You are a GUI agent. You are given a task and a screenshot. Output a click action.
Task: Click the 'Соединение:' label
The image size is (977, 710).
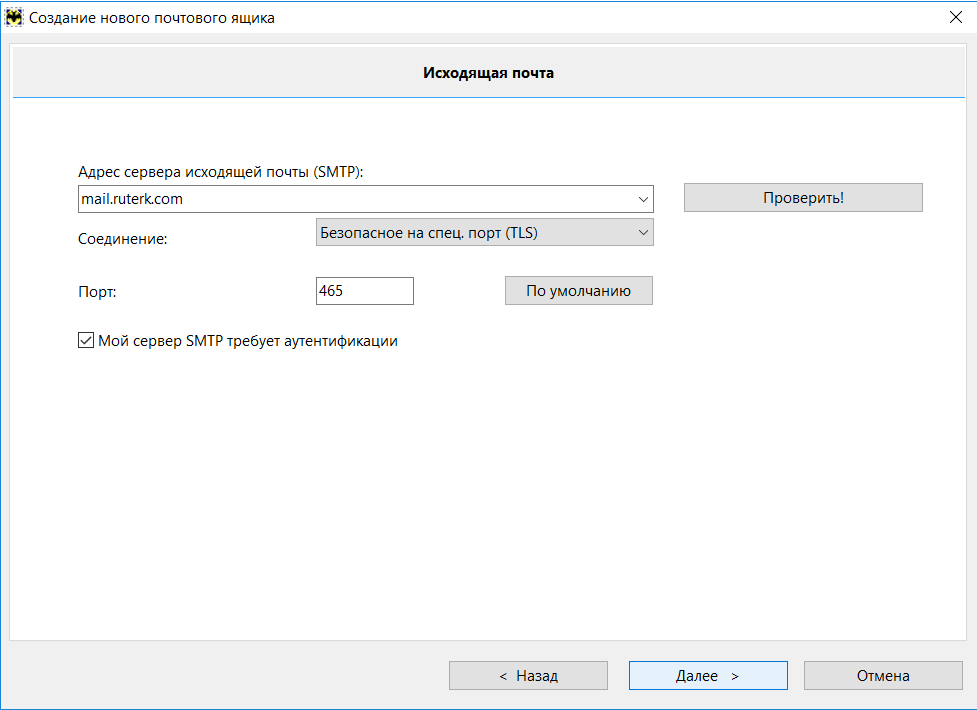coord(121,240)
